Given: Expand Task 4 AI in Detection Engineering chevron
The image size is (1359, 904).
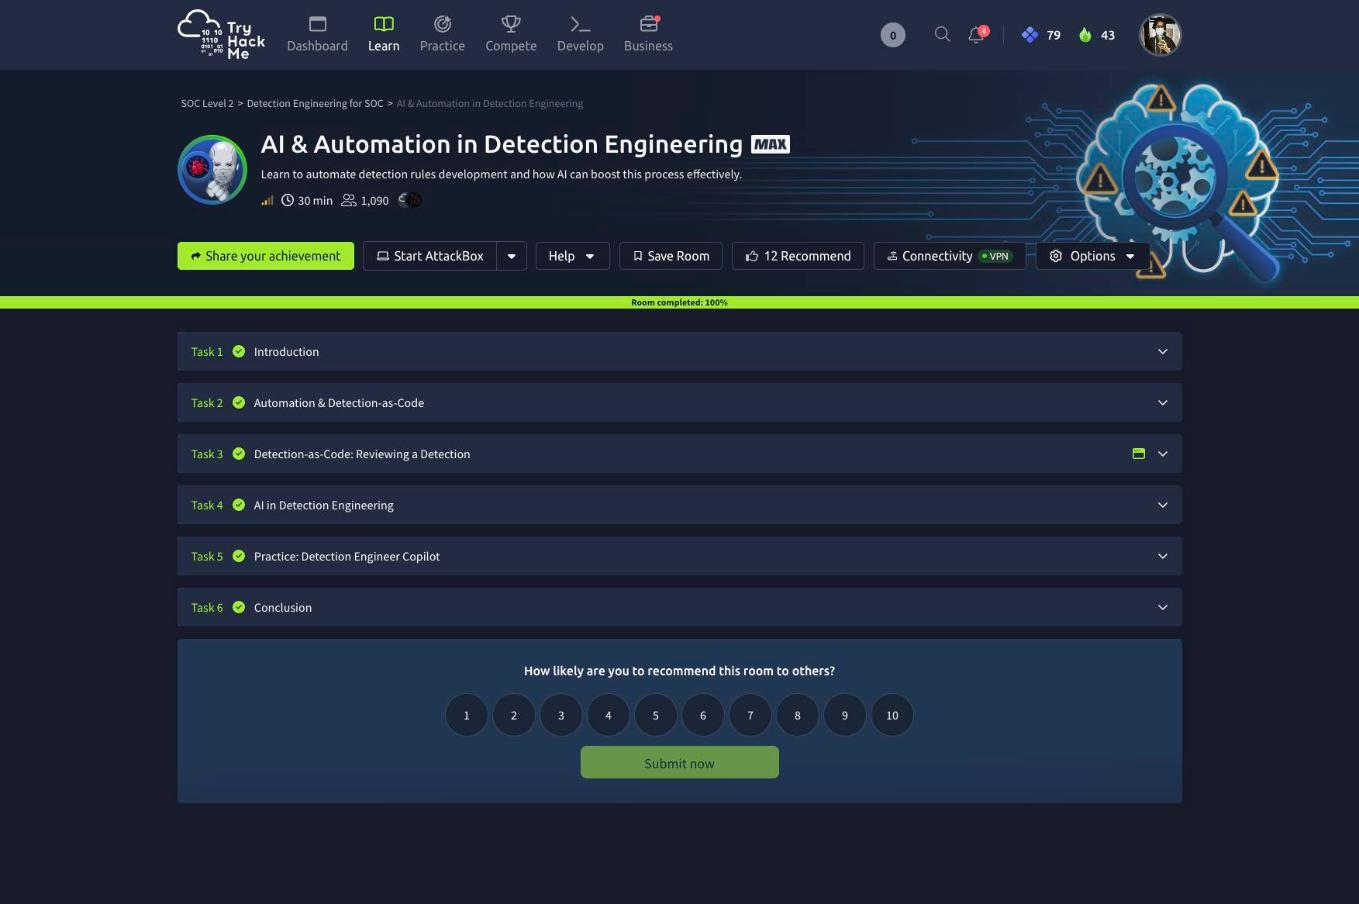Looking at the screenshot, I should (x=1162, y=505).
